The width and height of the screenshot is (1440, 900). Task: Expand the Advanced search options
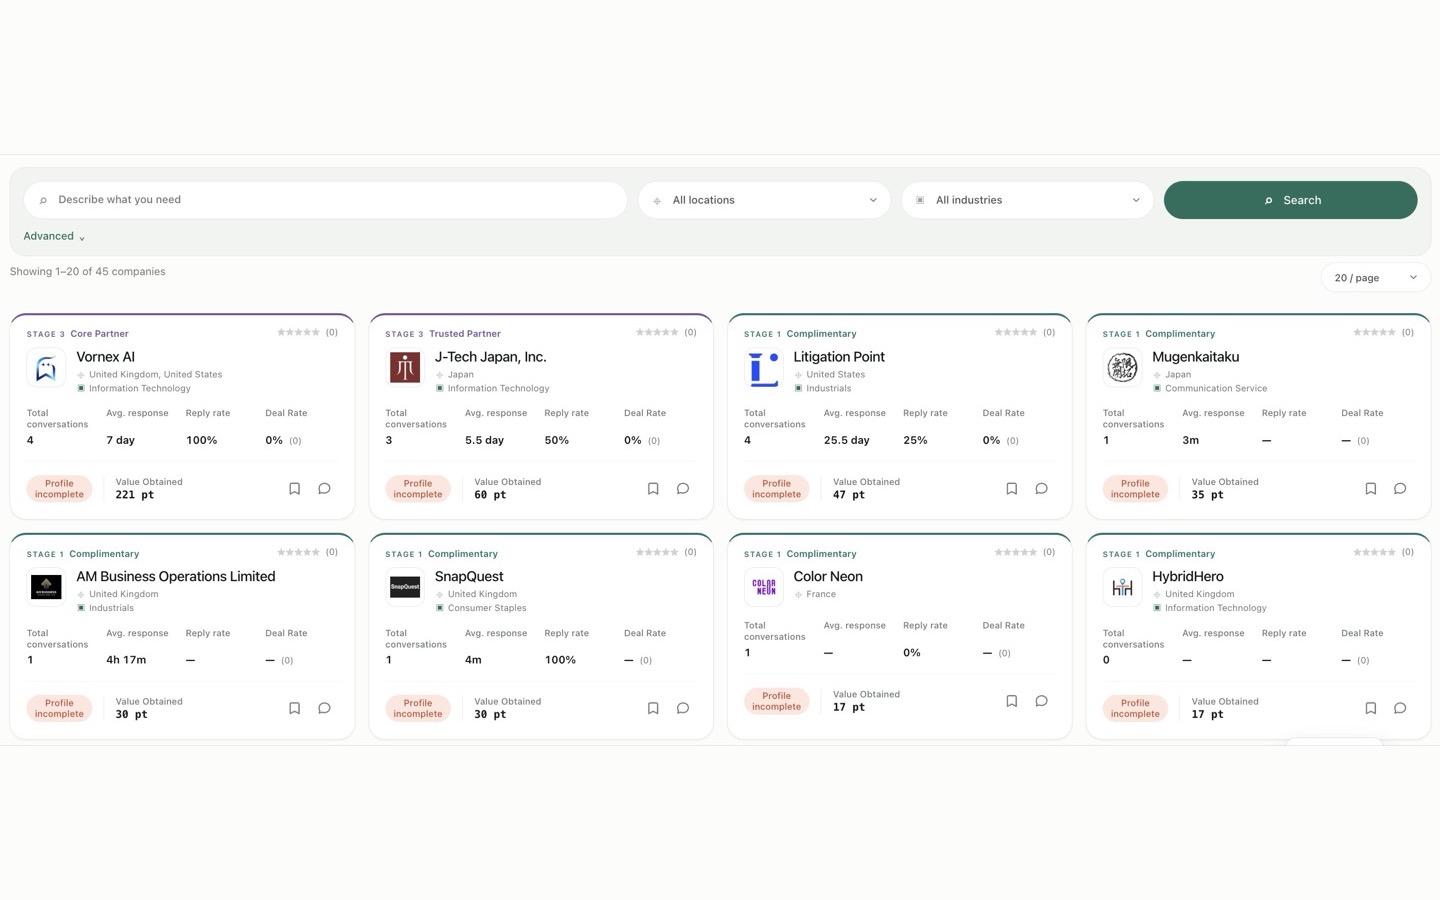[x=54, y=237]
